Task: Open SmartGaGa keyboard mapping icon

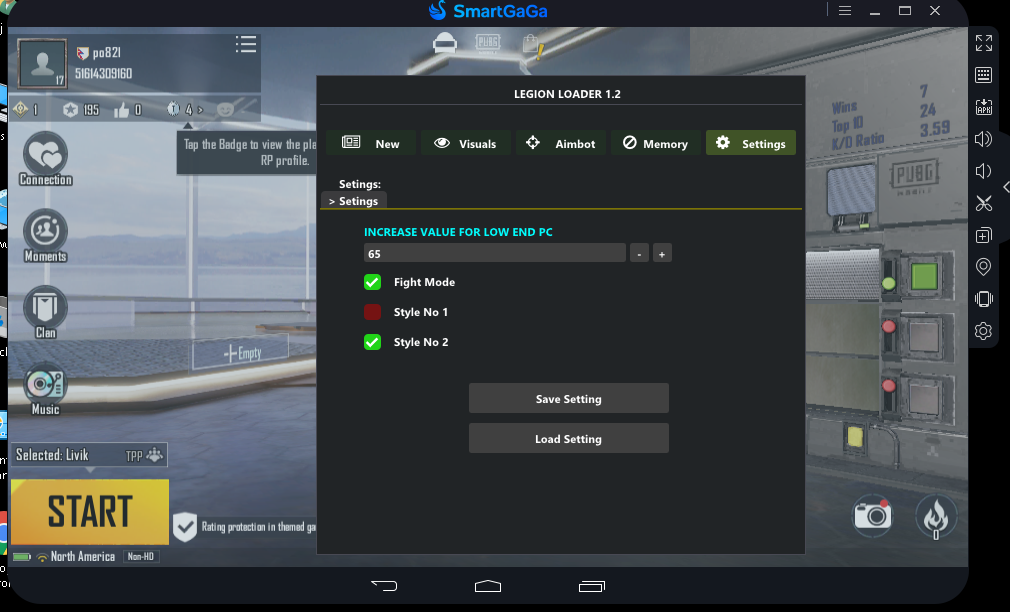Action: [984, 75]
